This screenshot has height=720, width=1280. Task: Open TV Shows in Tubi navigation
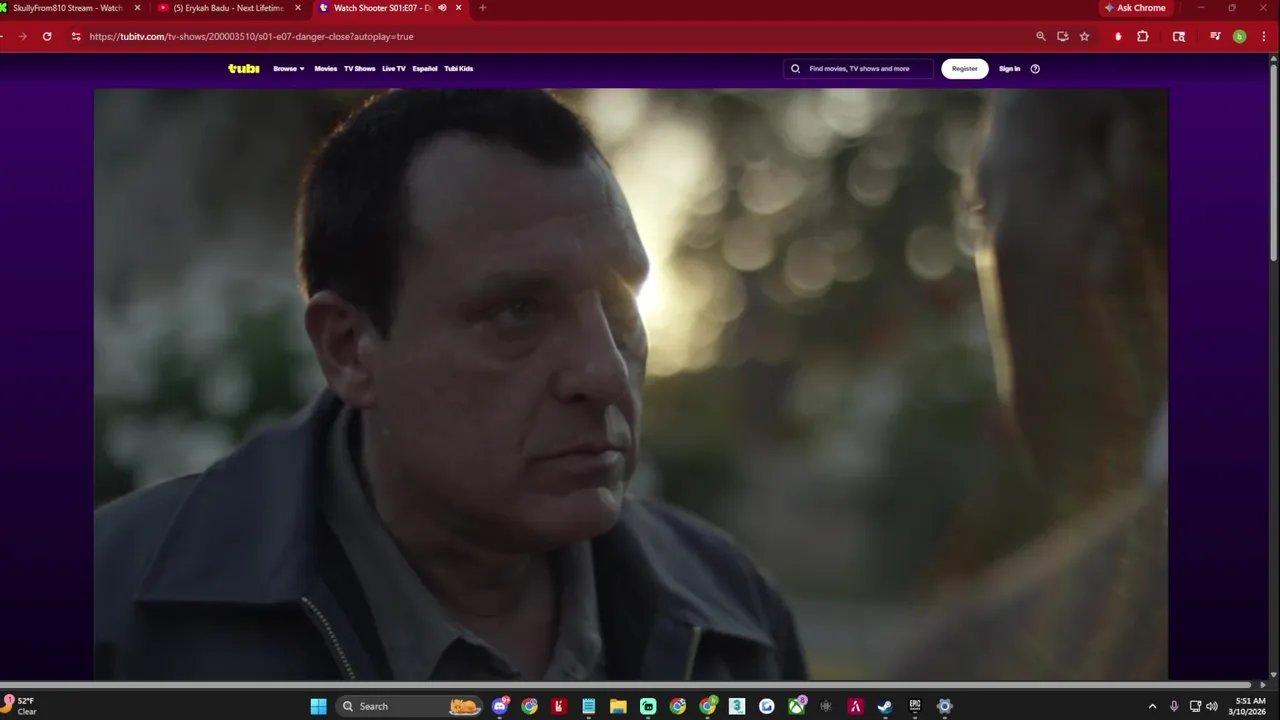click(x=359, y=69)
